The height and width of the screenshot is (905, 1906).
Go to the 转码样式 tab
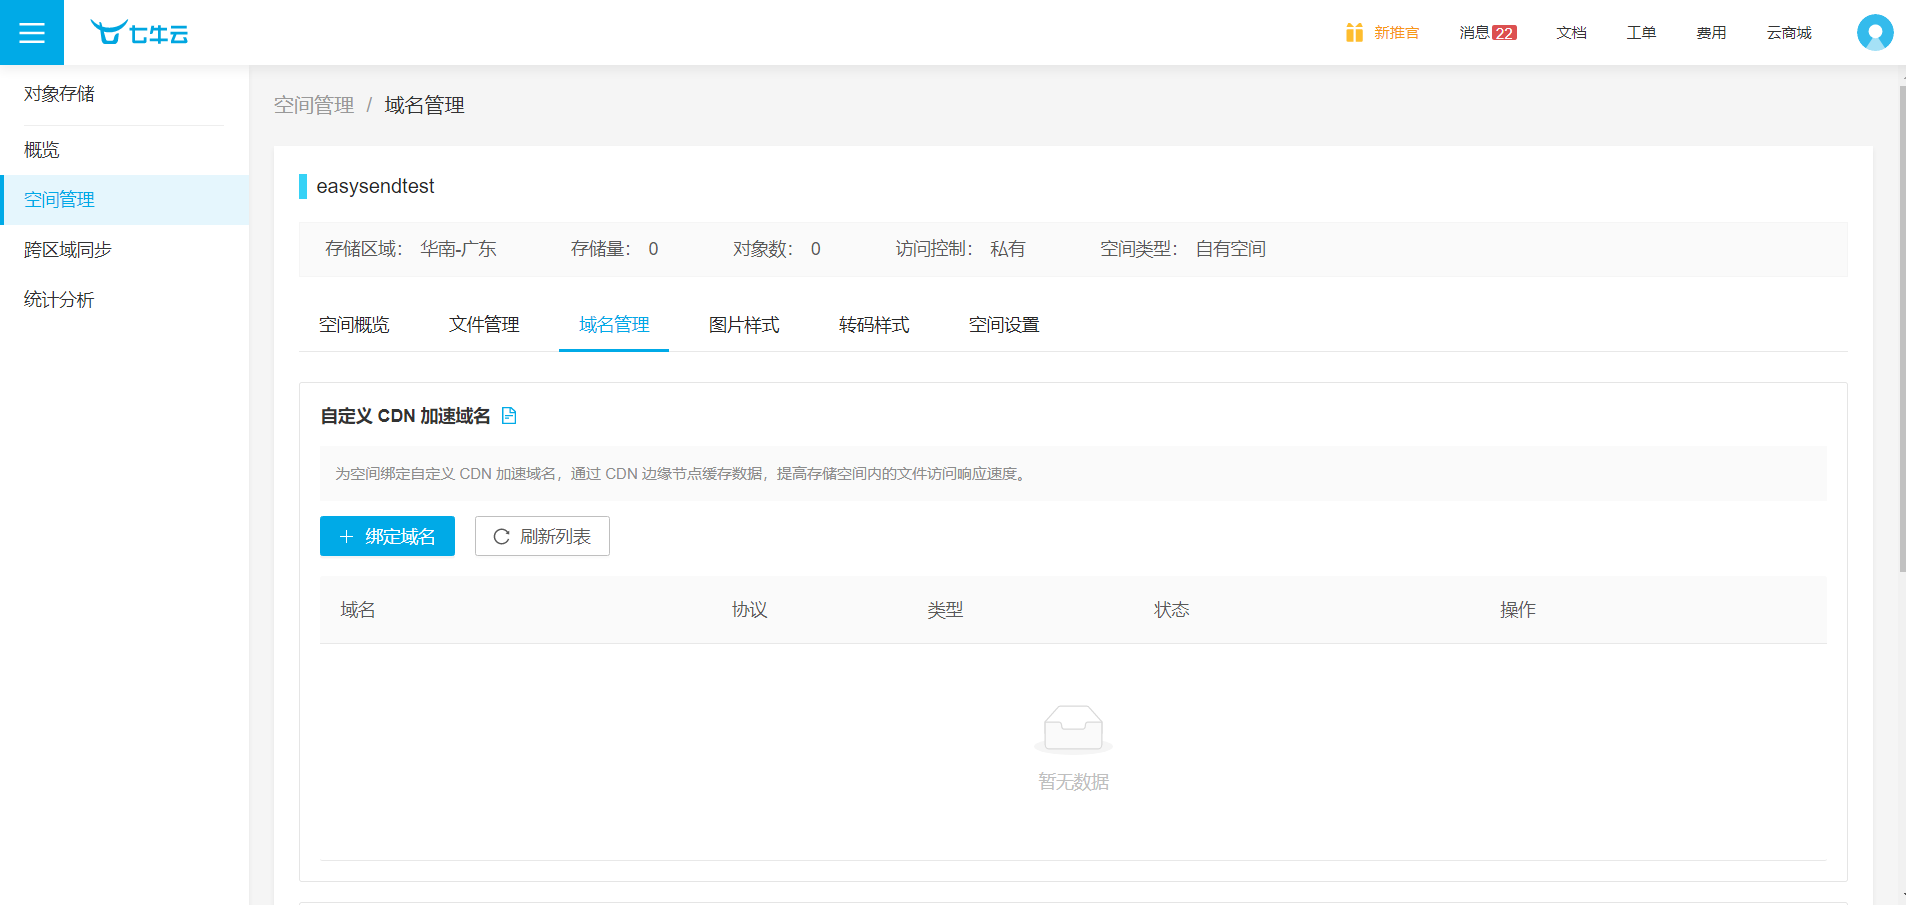[x=874, y=325]
